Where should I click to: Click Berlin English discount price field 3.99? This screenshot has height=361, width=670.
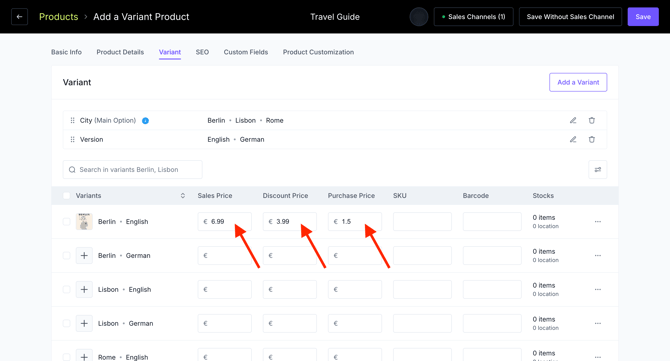[290, 222]
